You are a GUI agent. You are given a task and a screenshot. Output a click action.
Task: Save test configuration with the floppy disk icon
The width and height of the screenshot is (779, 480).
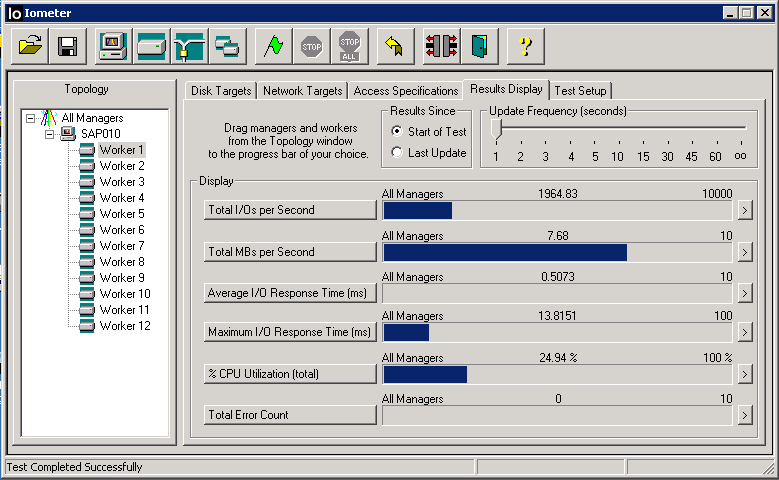tap(68, 47)
